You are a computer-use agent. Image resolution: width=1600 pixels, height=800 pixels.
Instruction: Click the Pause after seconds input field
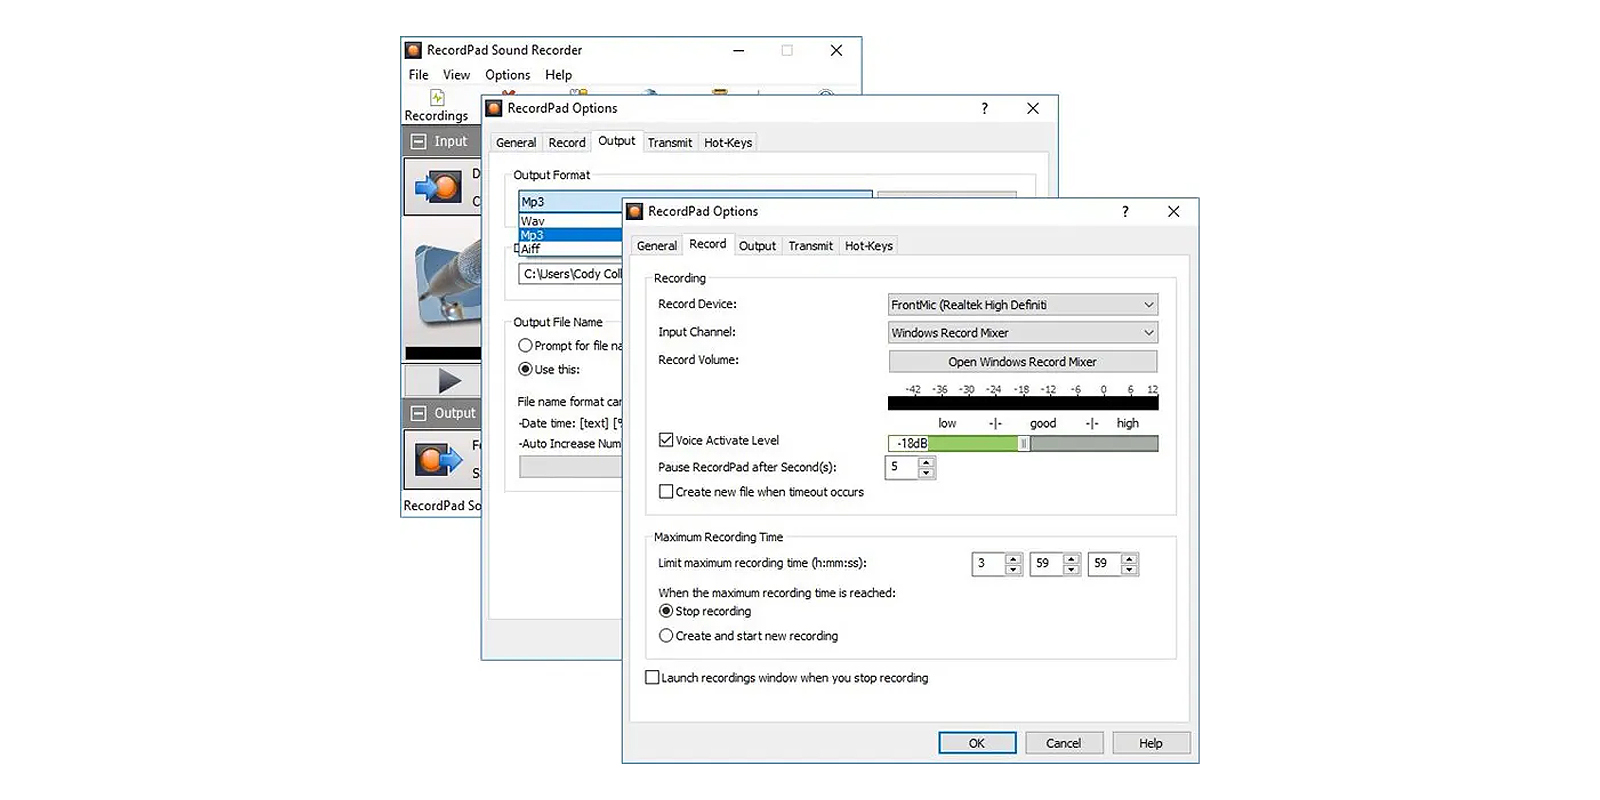coord(902,467)
